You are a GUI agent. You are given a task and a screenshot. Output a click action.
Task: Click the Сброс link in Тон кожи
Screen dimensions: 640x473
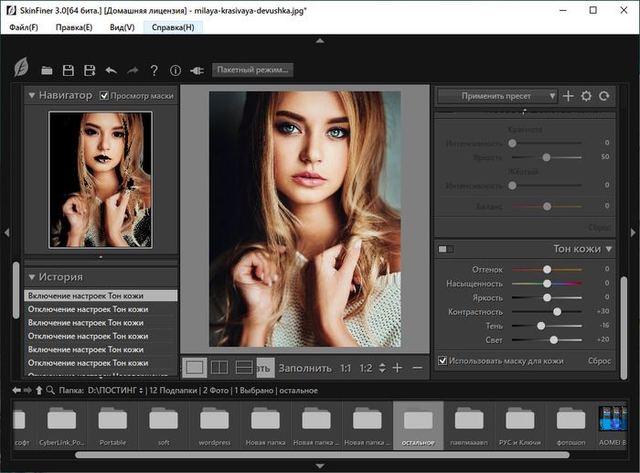599,360
